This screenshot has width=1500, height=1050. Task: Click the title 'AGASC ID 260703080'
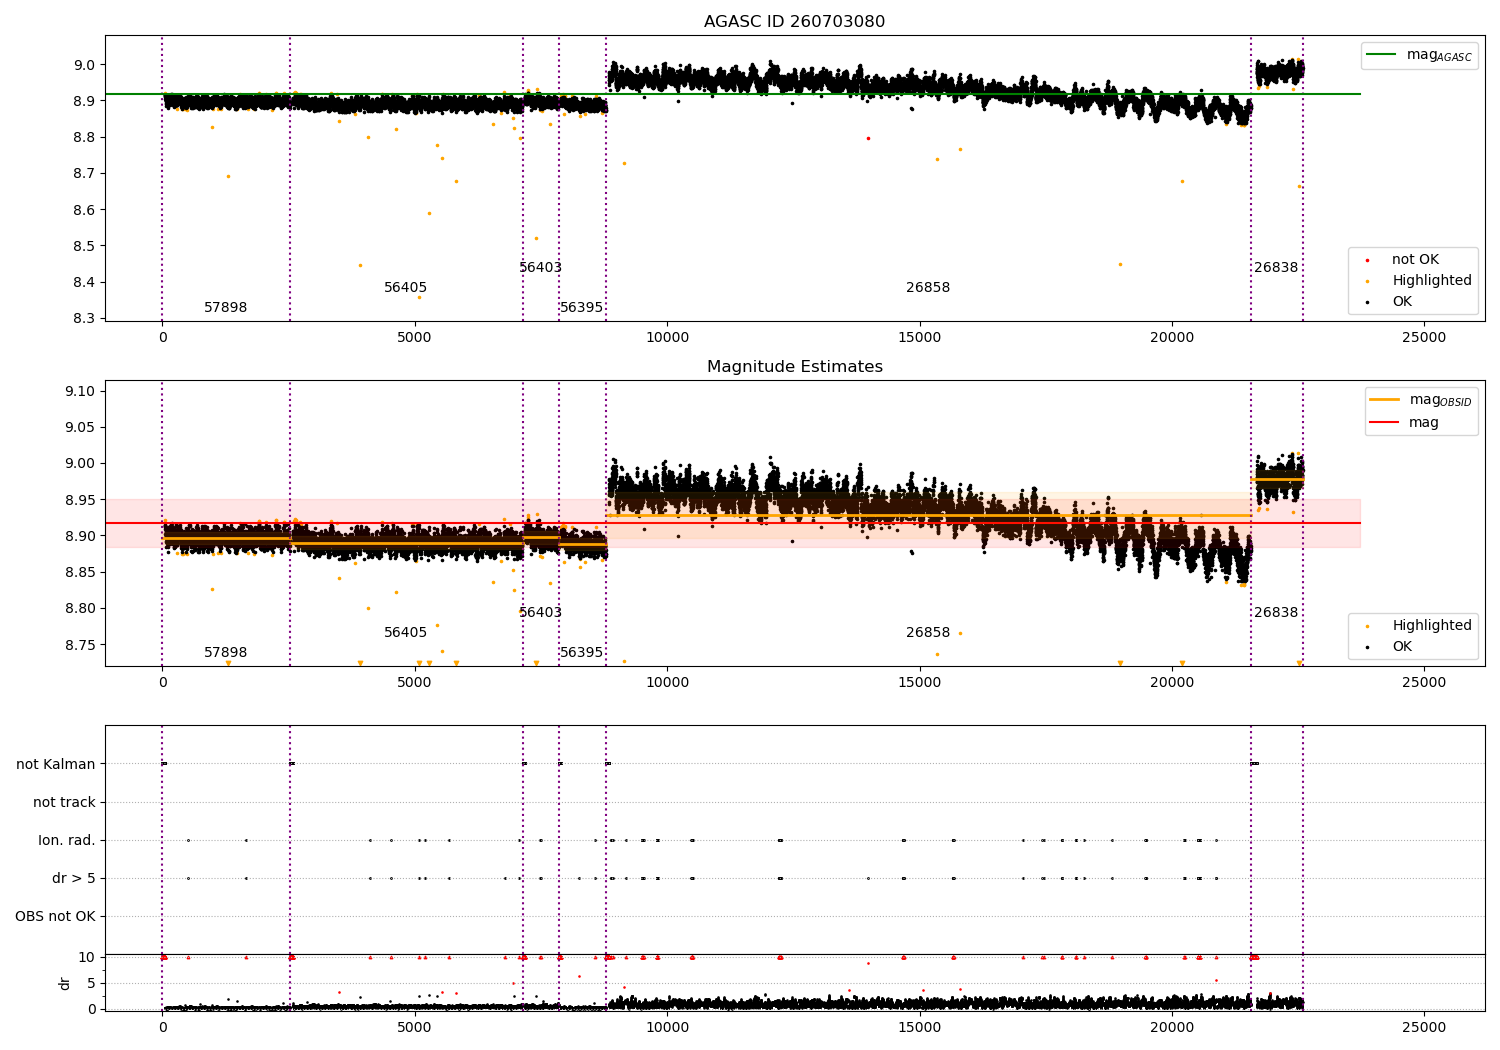click(794, 22)
